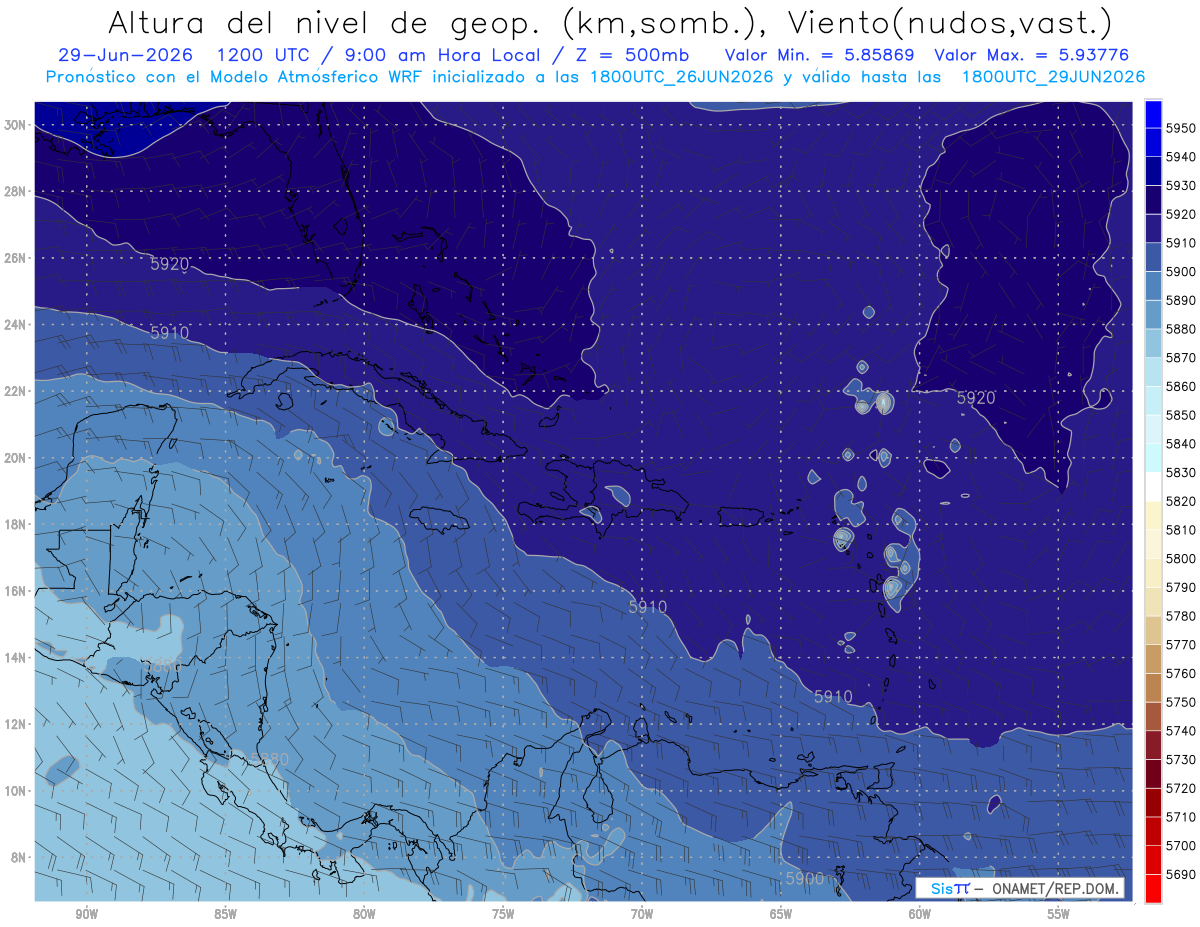Screen dimensions: 1200x927
Task: Click the '26N' latitude axis label
Action: [x=16, y=258]
